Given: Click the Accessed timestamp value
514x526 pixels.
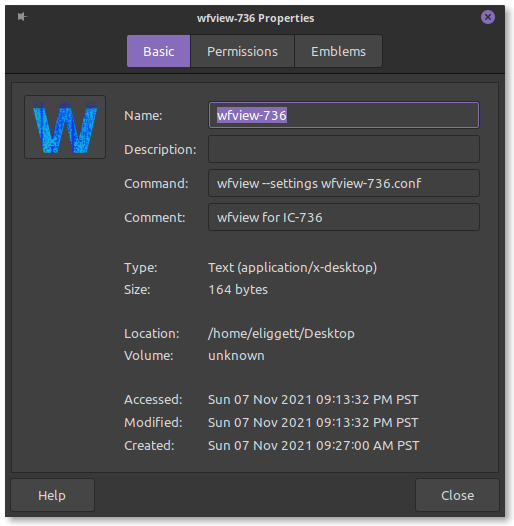Looking at the screenshot, I should pyautogui.click(x=313, y=400).
